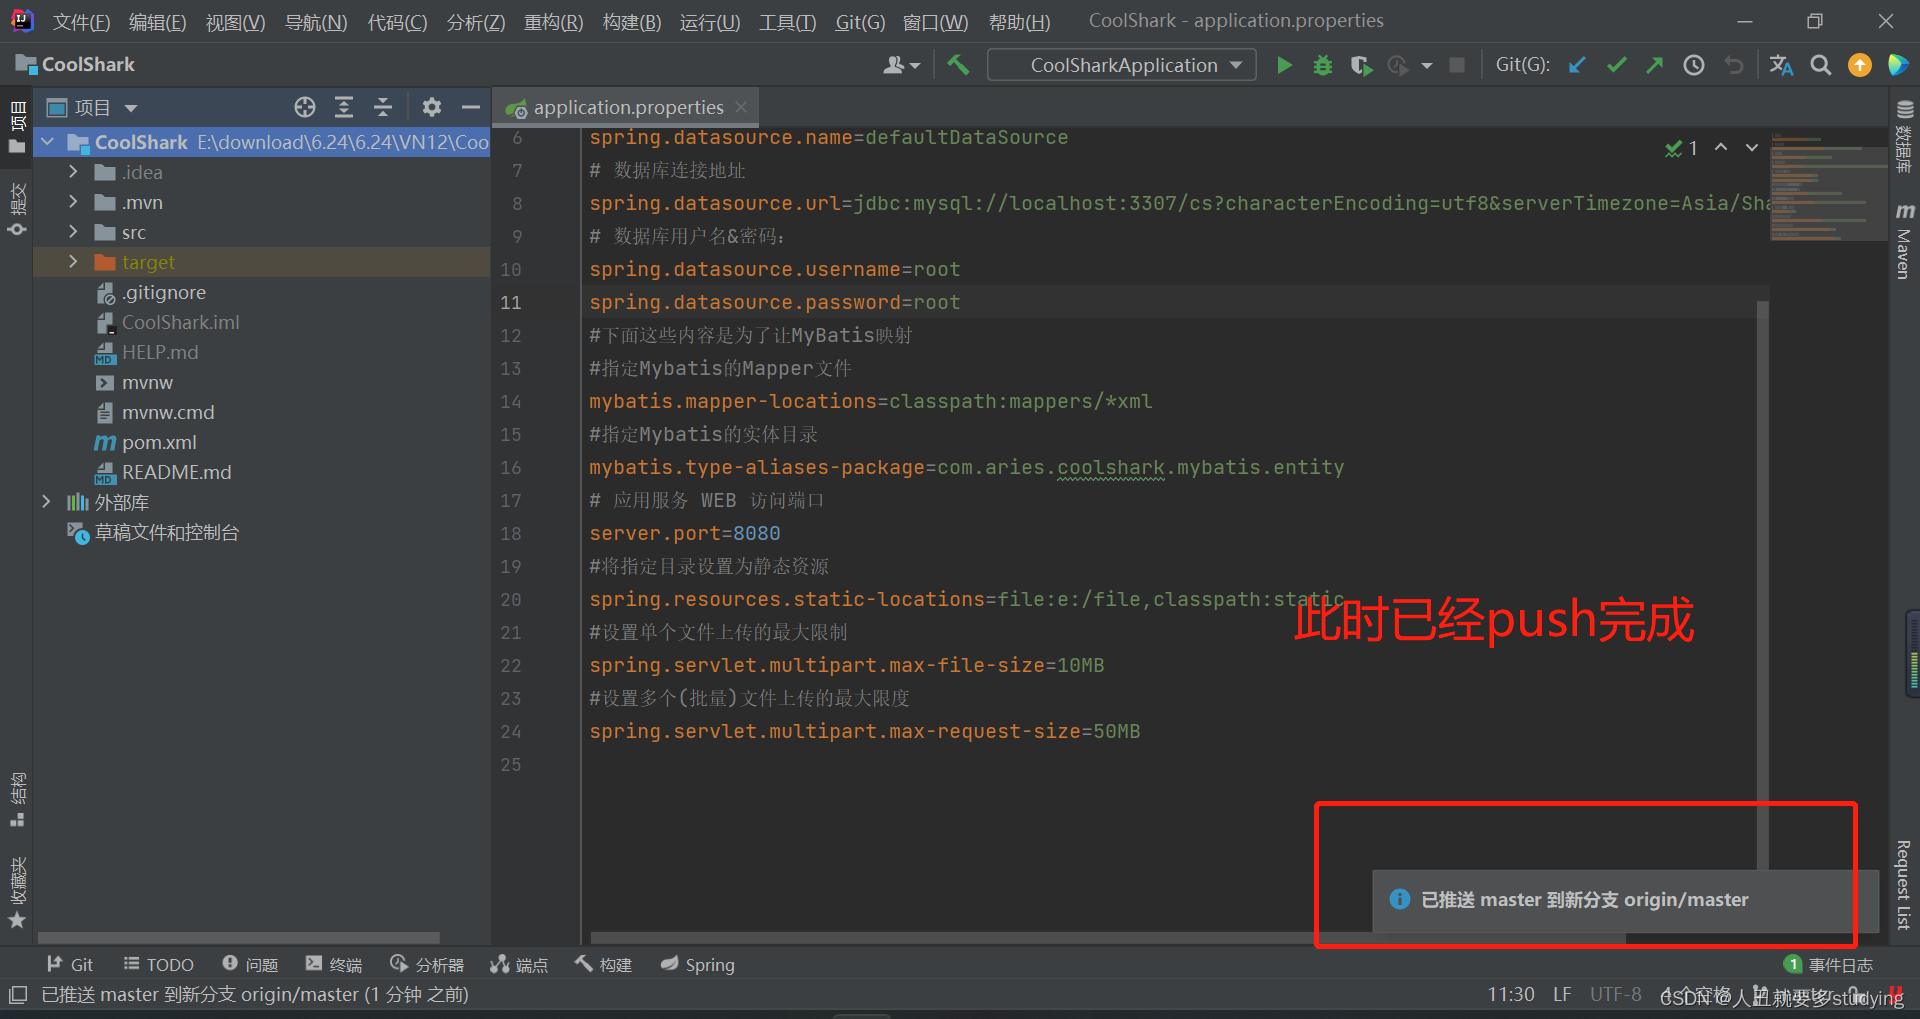Open the profiler run dropdown arrow

[1427, 66]
